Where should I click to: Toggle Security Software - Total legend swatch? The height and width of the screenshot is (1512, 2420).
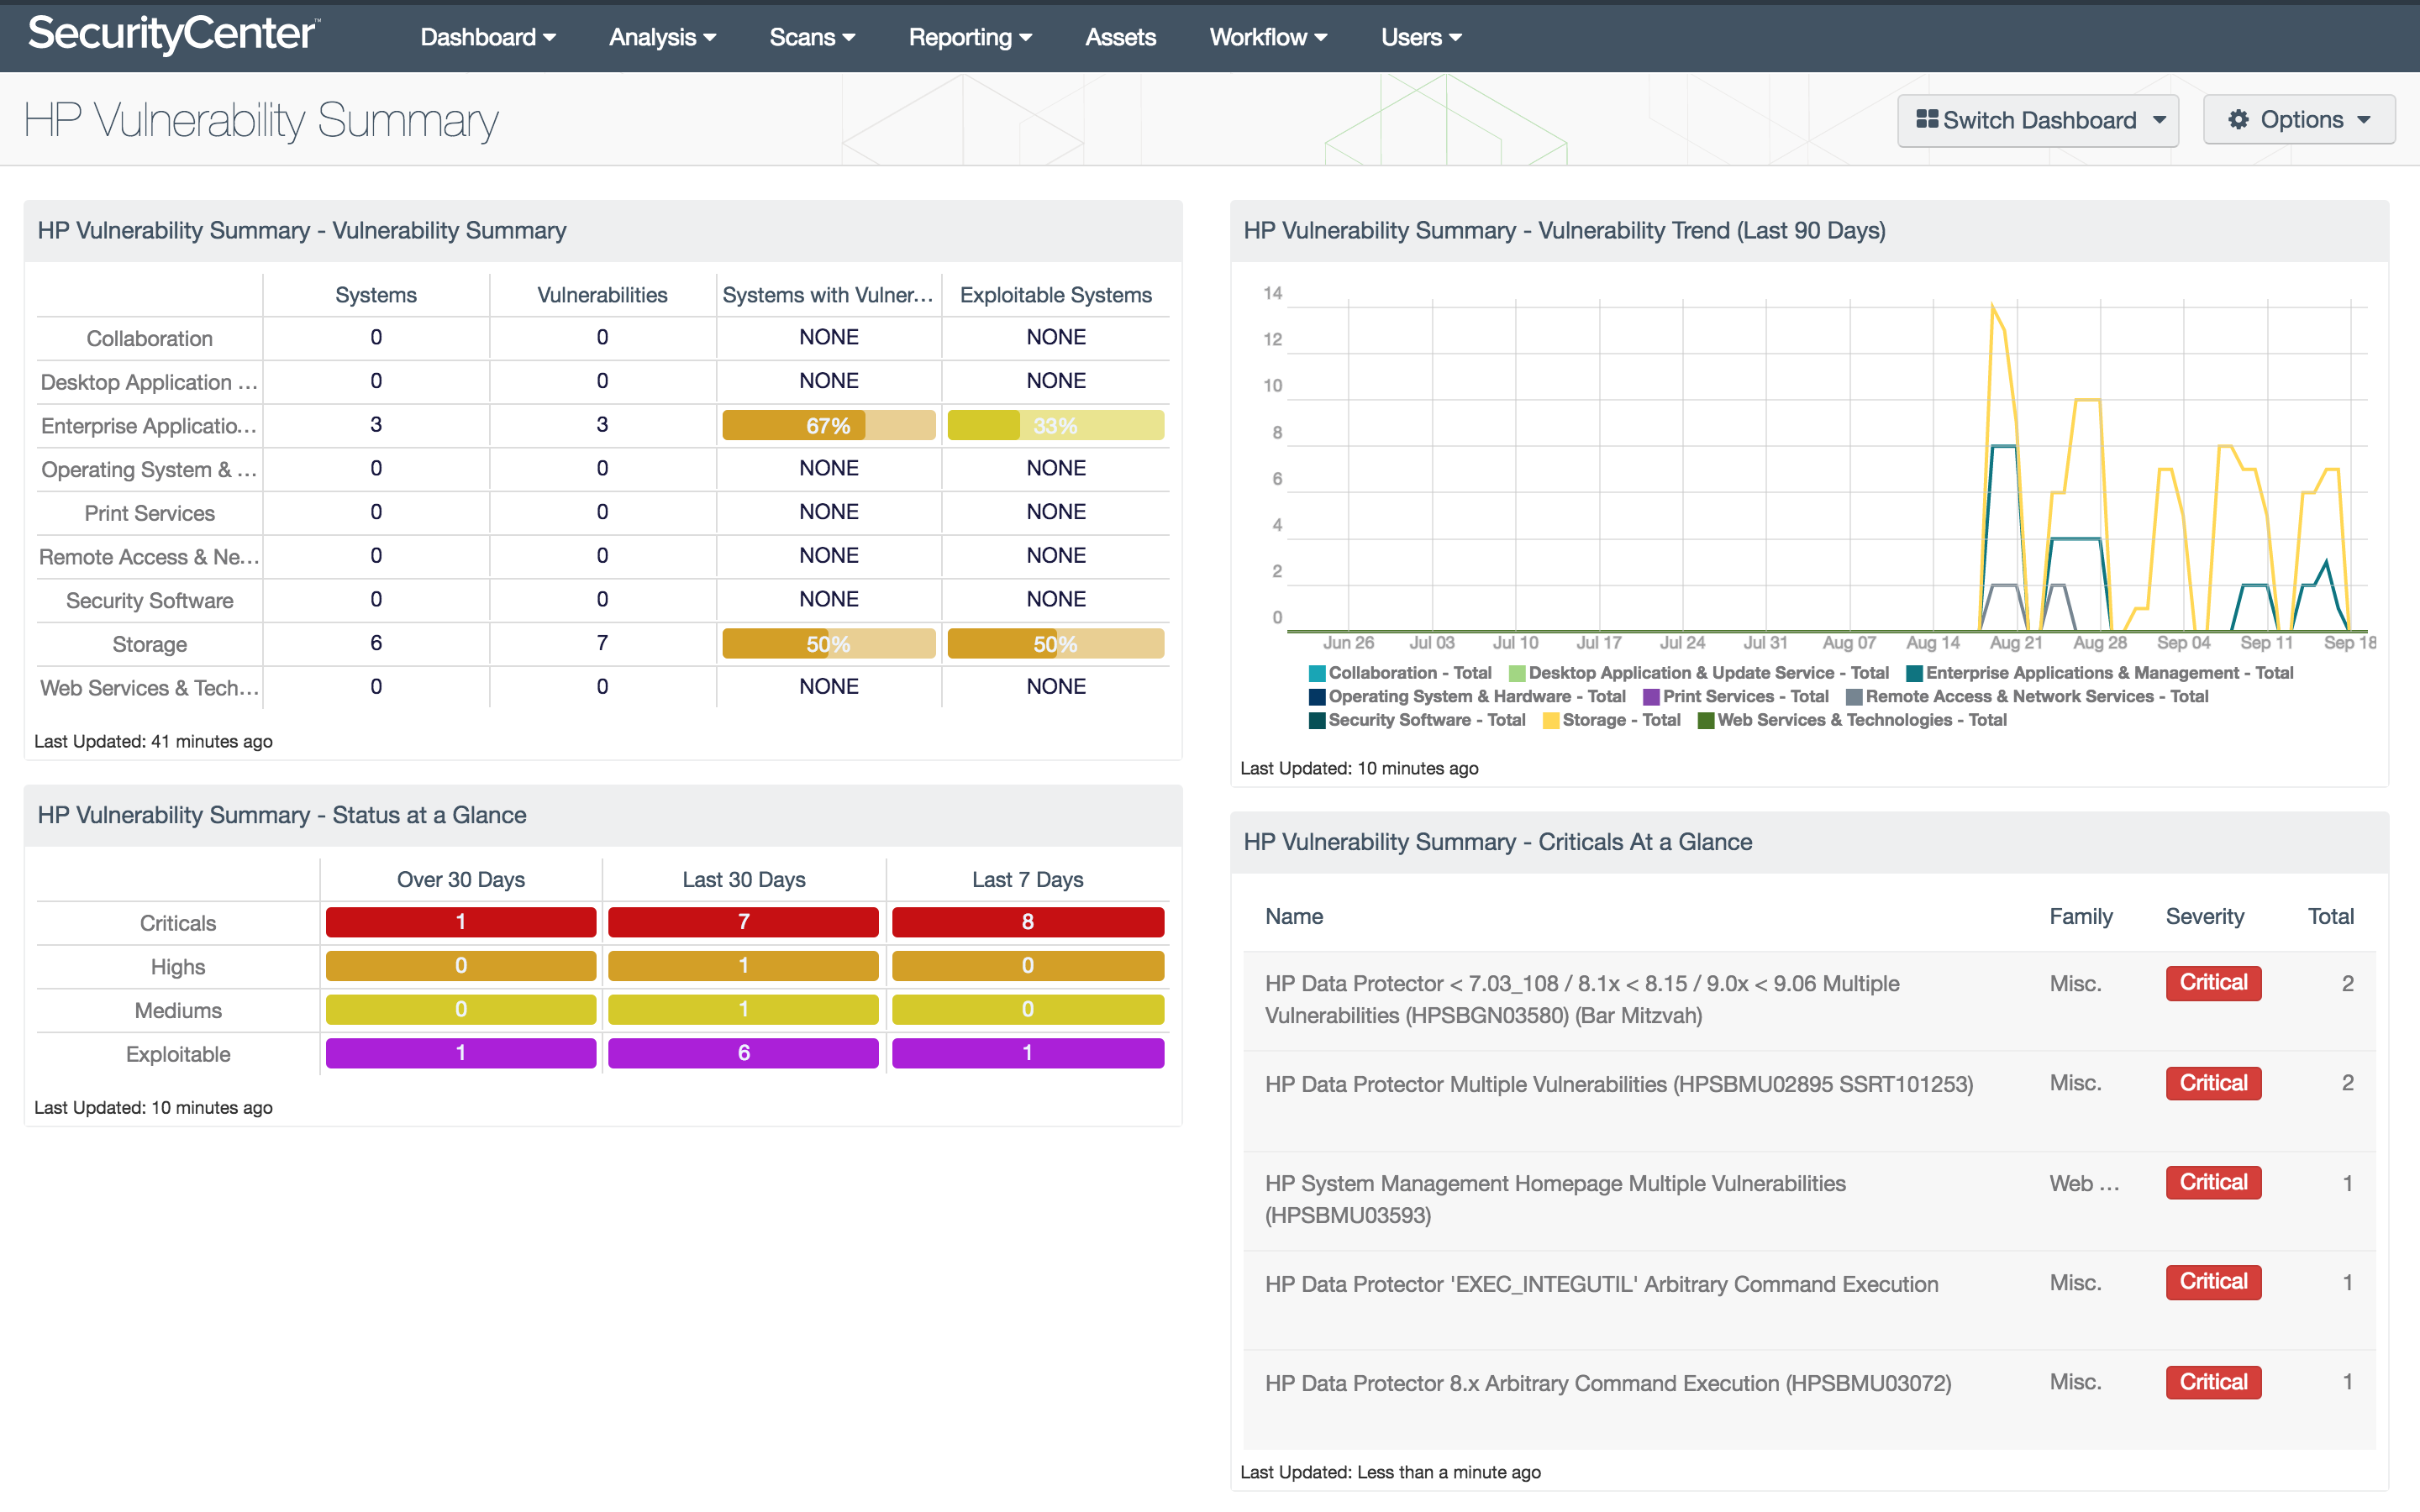click(x=1317, y=721)
